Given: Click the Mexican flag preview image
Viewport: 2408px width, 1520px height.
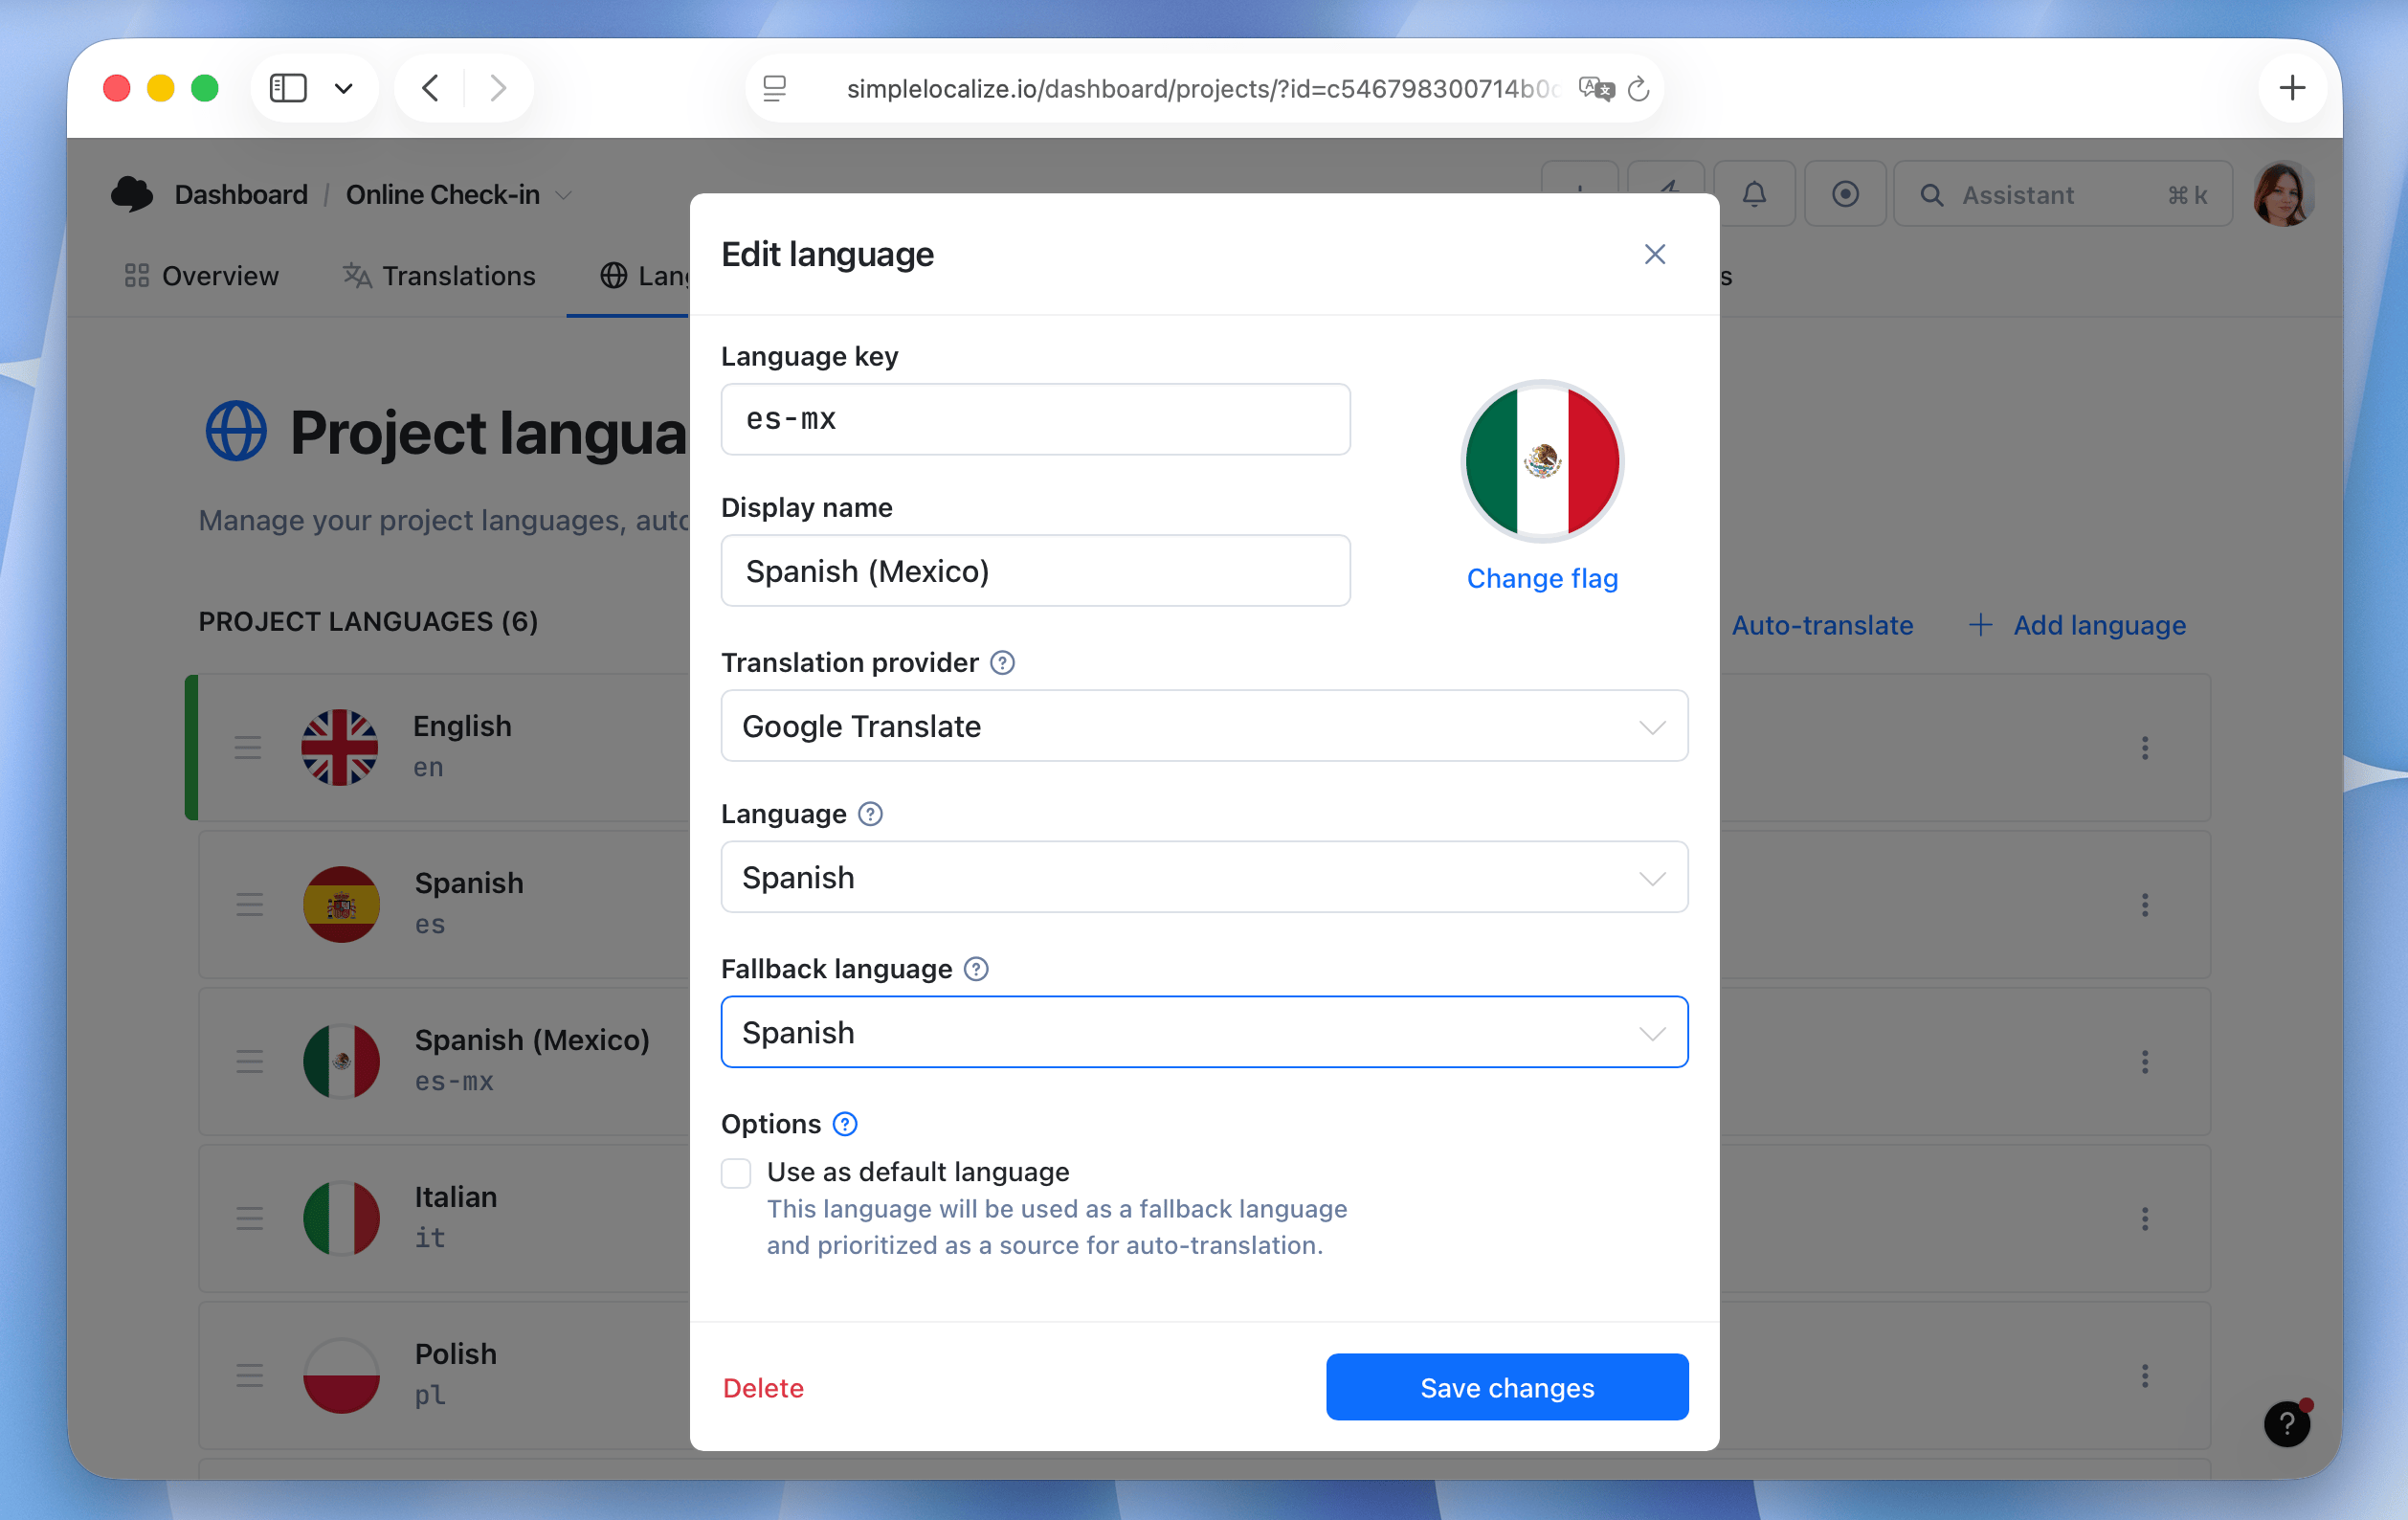Looking at the screenshot, I should tap(1541, 461).
